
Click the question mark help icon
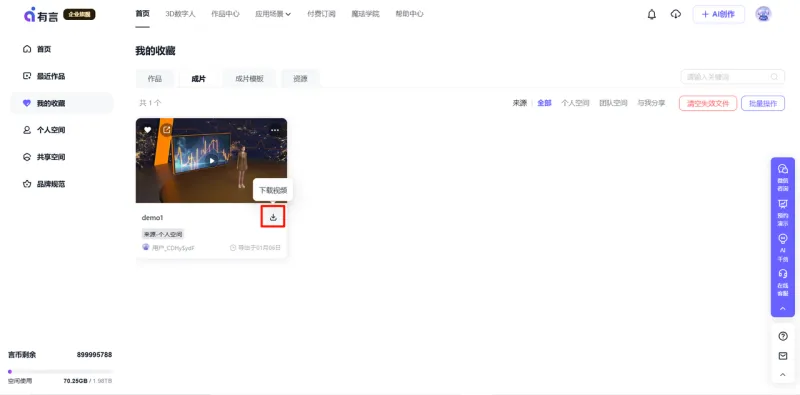(783, 336)
